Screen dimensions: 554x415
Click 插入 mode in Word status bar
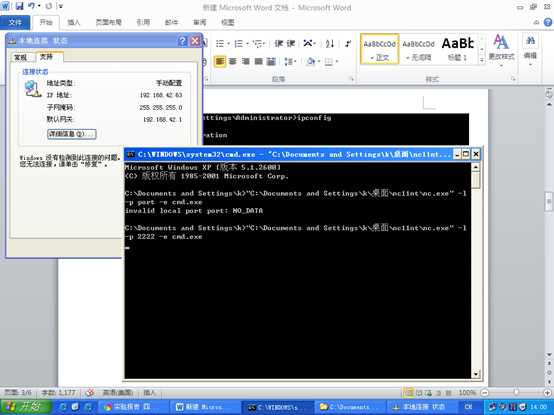click(x=150, y=392)
